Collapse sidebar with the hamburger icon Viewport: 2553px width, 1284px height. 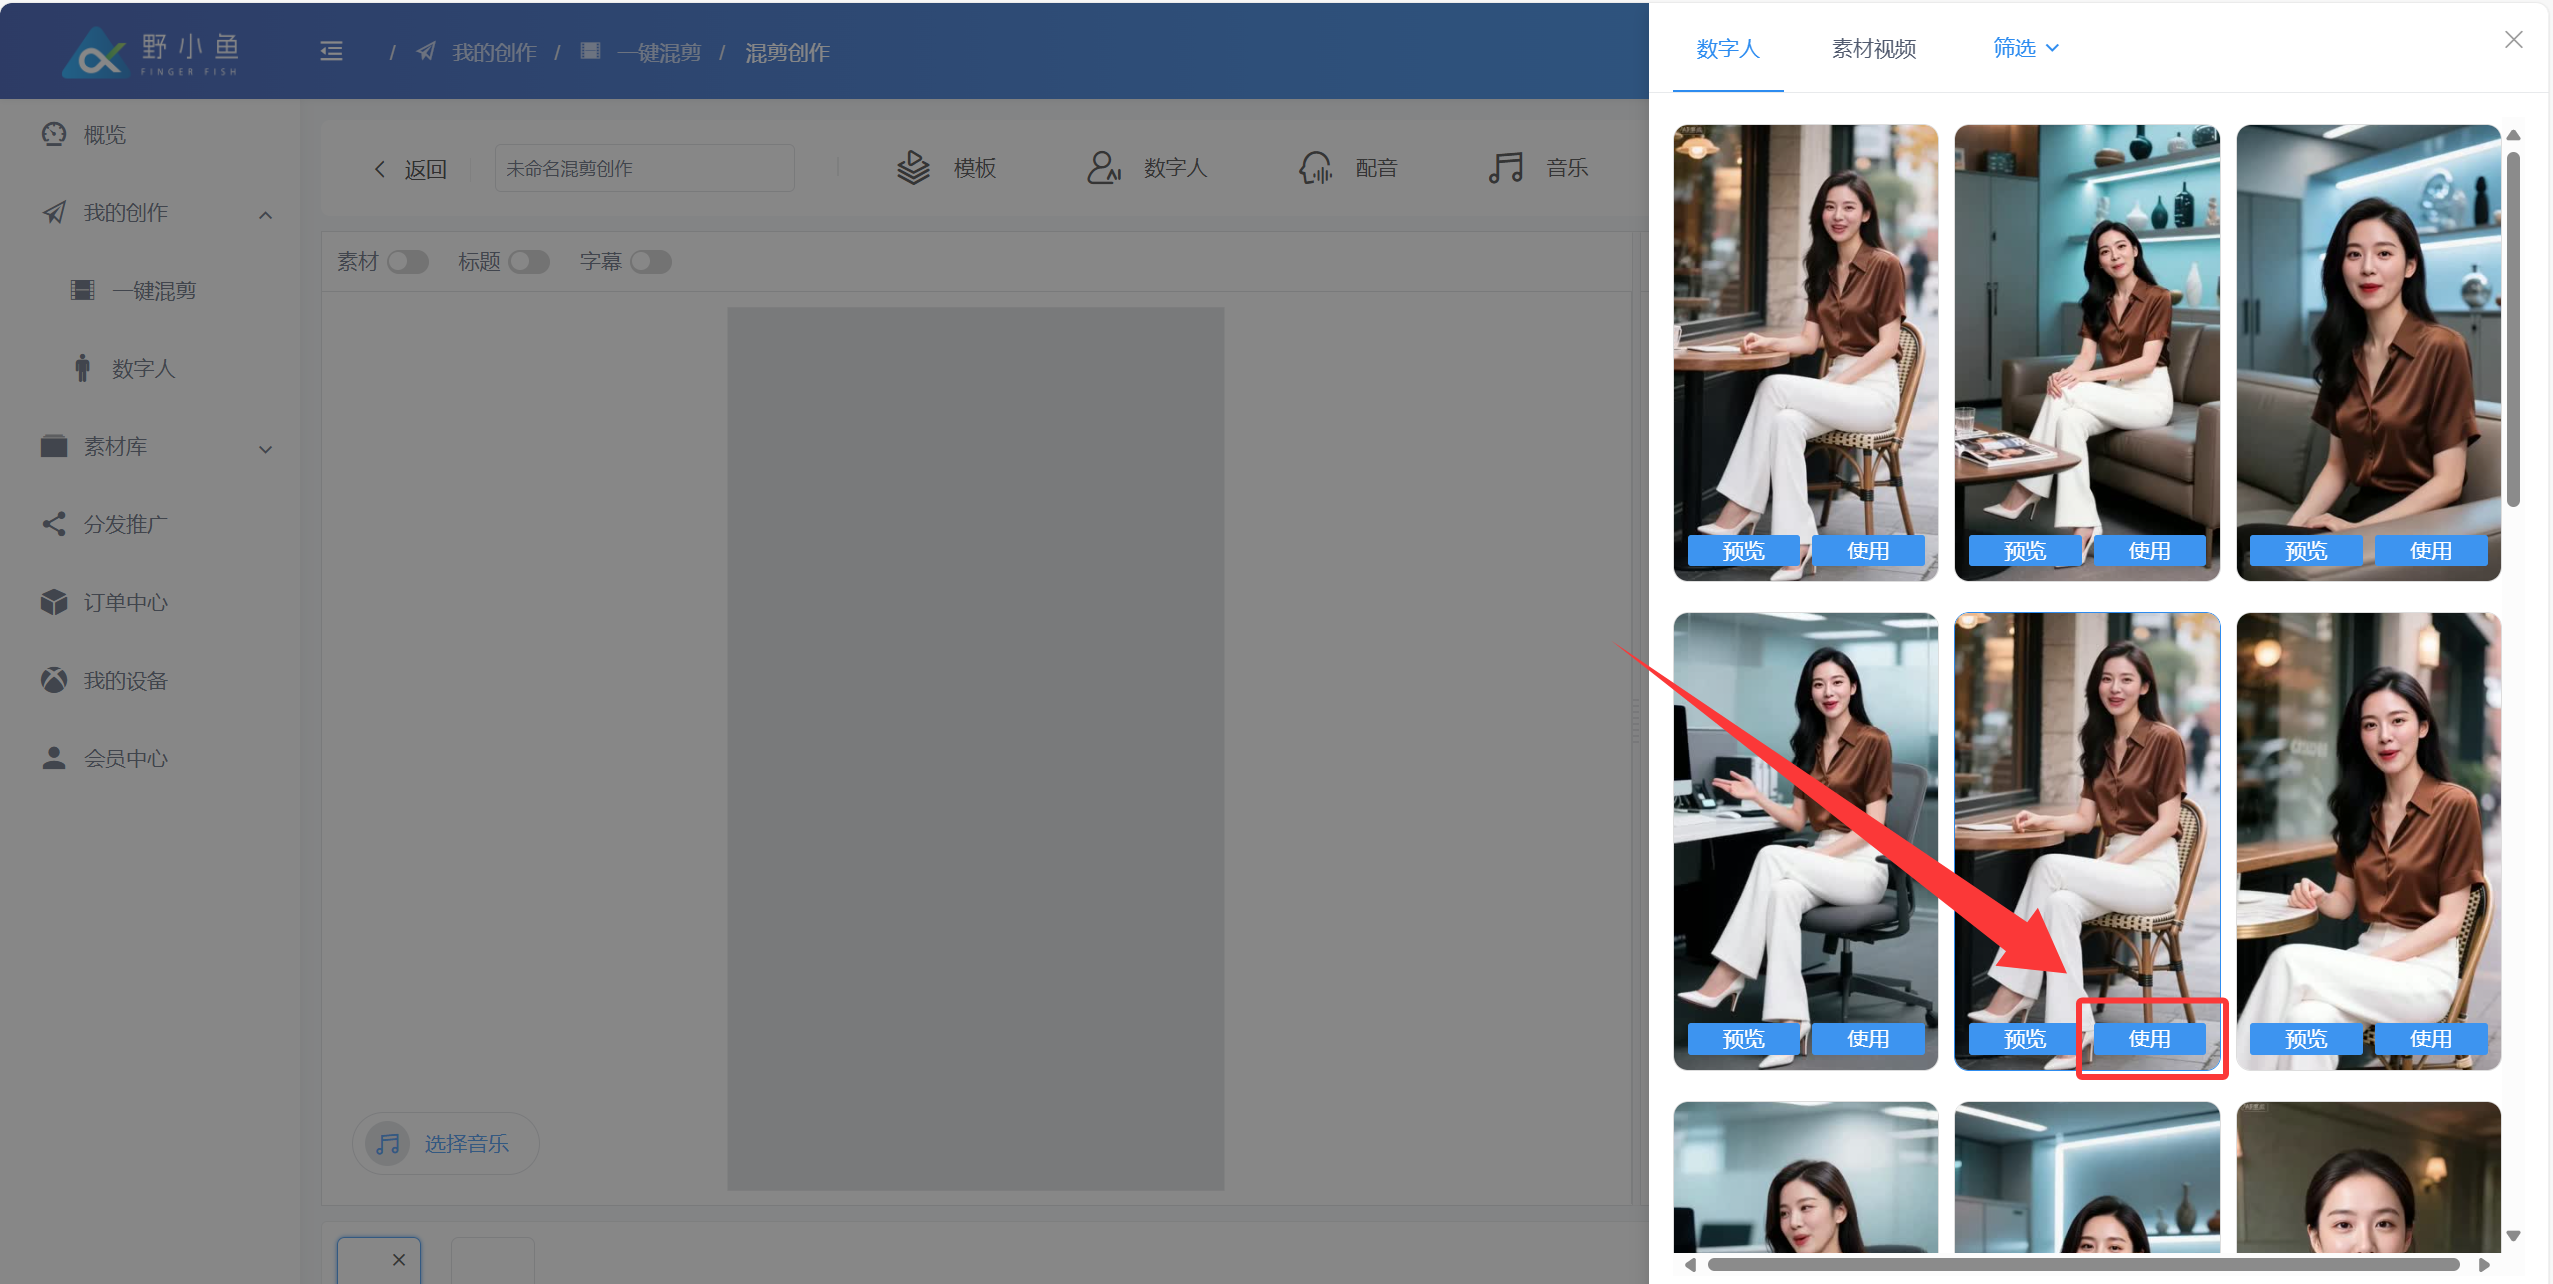coord(331,52)
